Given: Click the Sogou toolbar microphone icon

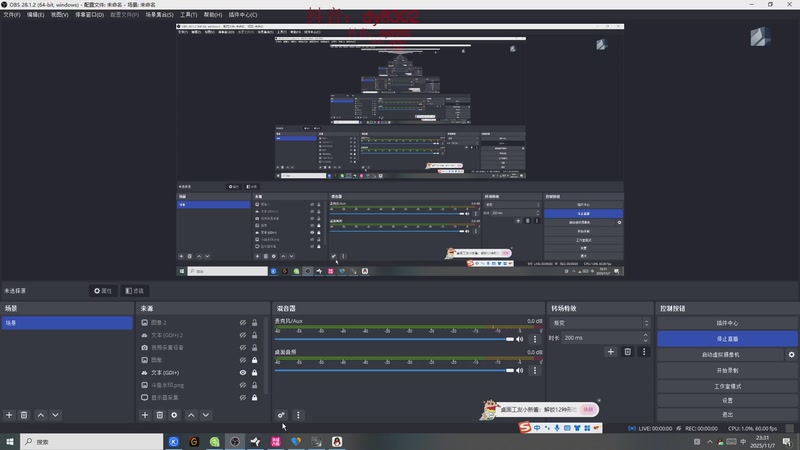Looking at the screenshot, I should 557,428.
